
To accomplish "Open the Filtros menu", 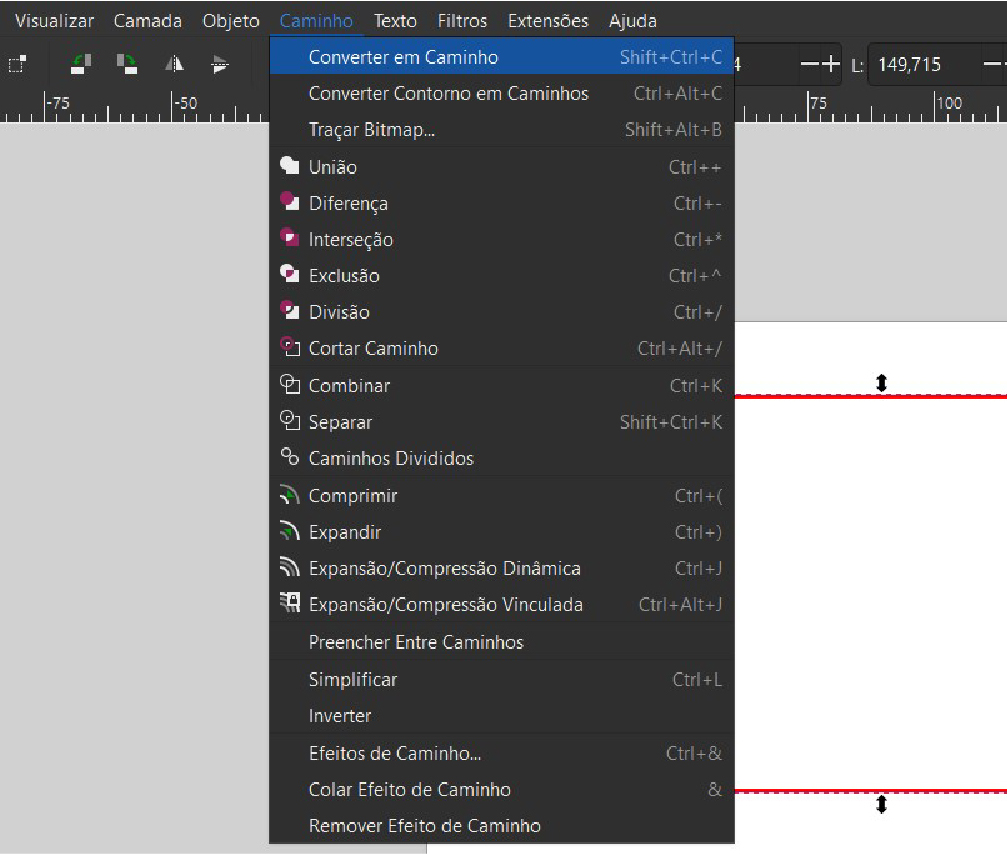I will tap(462, 19).
